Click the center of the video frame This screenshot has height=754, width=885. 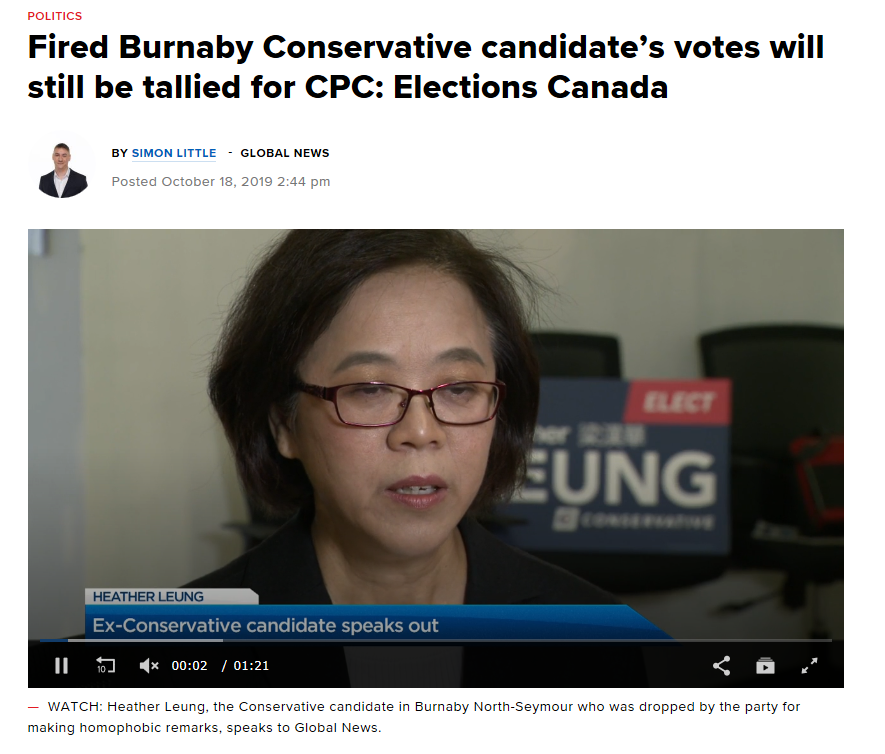coord(436,435)
